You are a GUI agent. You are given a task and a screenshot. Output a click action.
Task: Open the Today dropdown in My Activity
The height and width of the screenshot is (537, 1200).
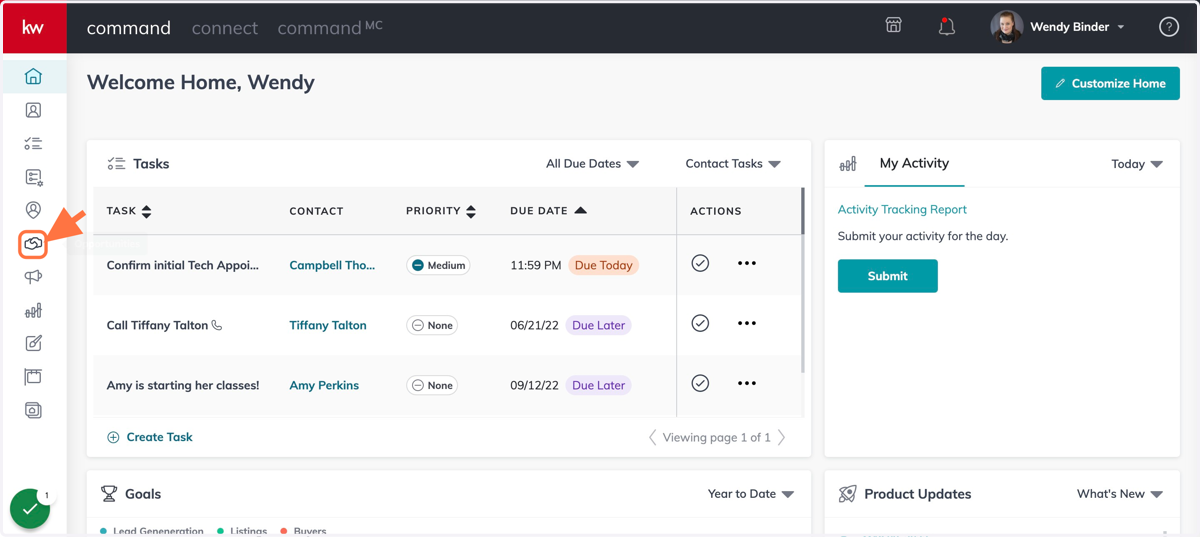pyautogui.click(x=1137, y=164)
